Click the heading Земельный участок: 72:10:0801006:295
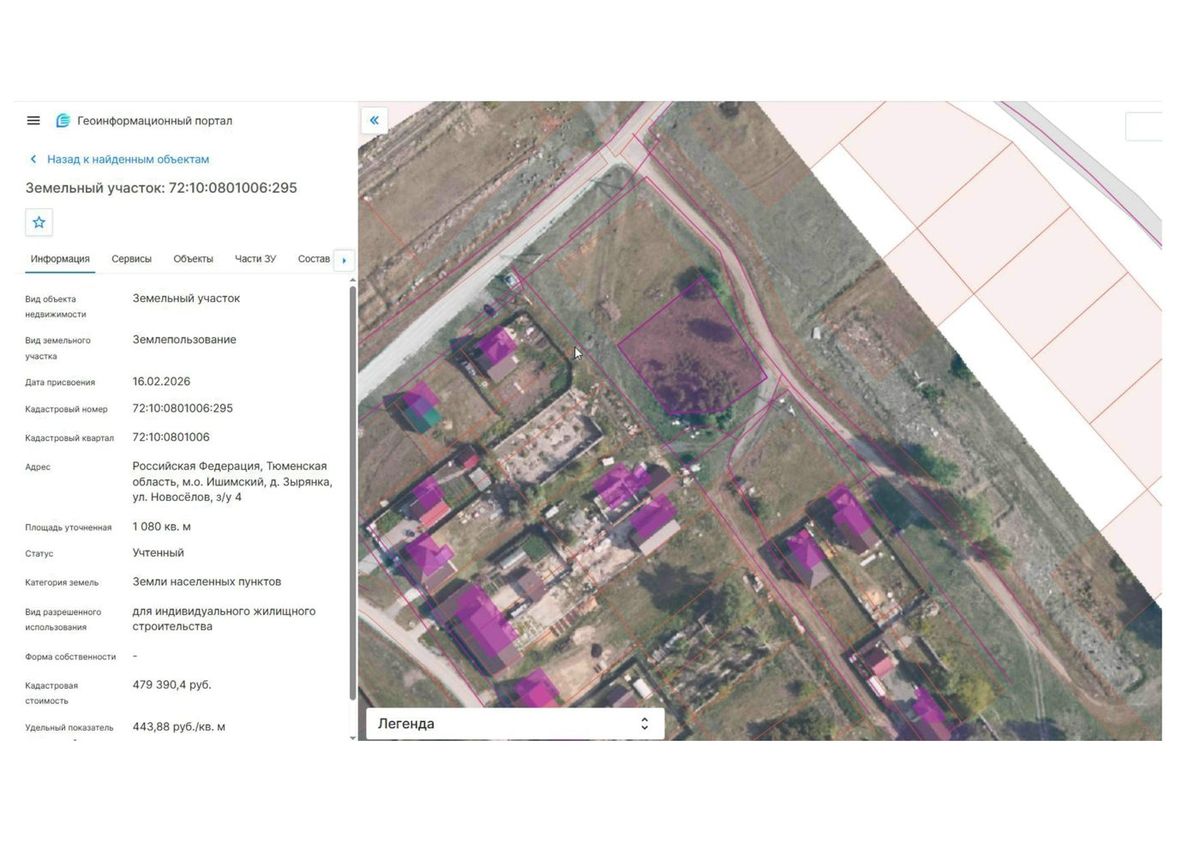Viewport: 1200px width, 849px height. [x=161, y=188]
